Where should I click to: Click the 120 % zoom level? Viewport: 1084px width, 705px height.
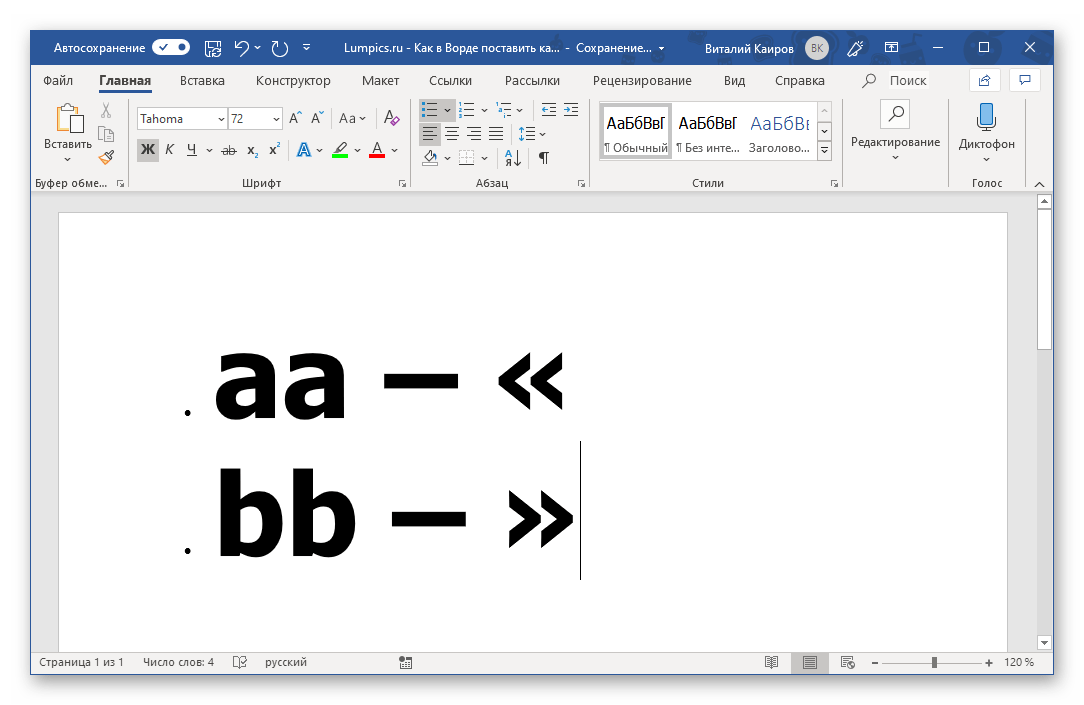1019,662
